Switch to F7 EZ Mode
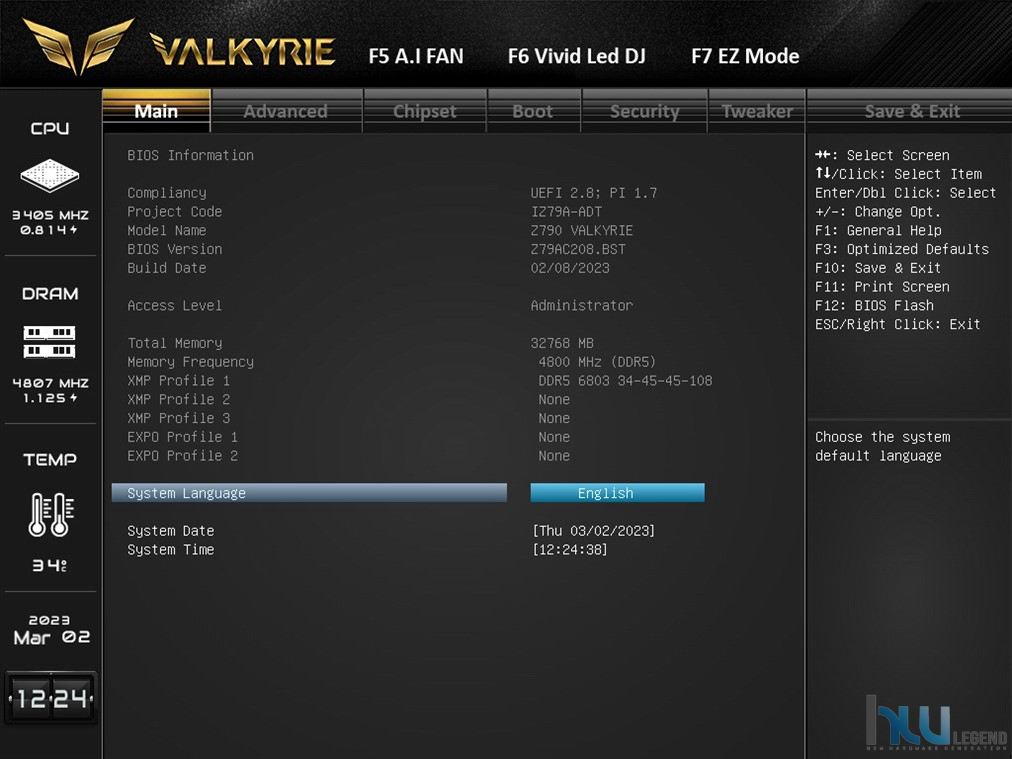 745,56
